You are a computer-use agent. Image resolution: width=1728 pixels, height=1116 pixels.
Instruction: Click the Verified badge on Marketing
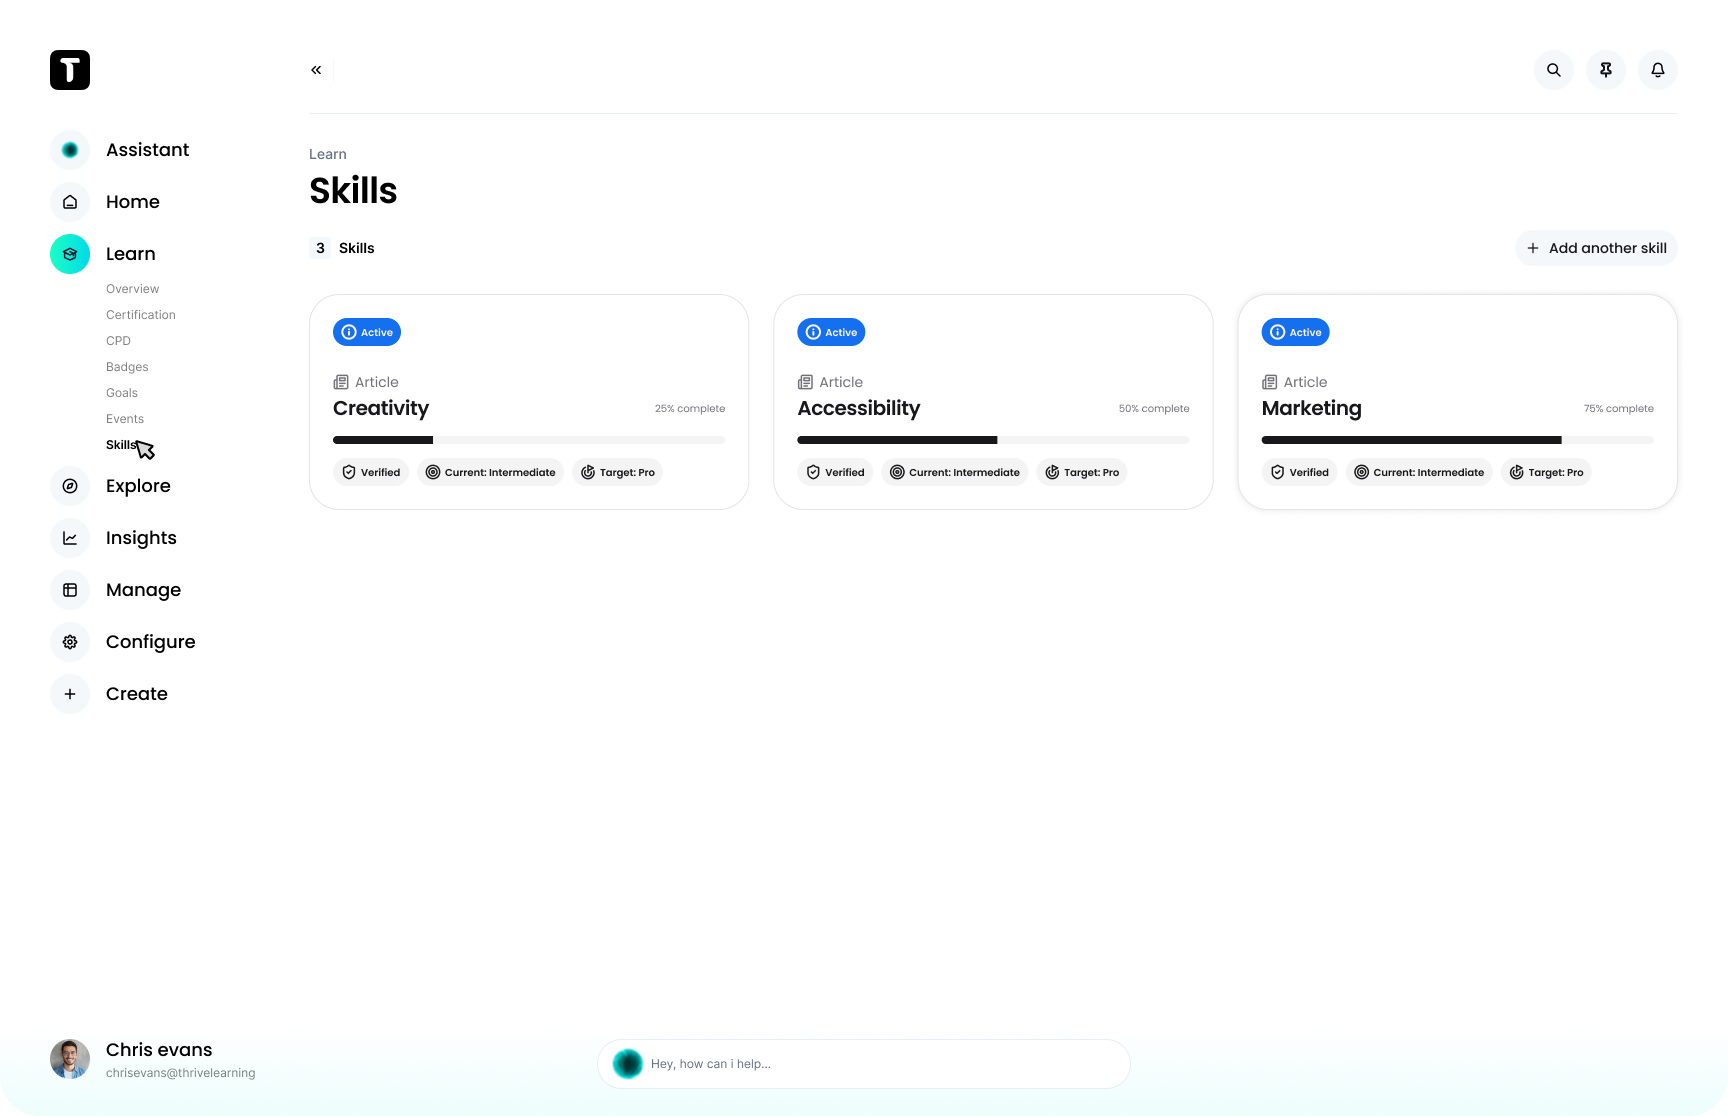[x=1299, y=472]
